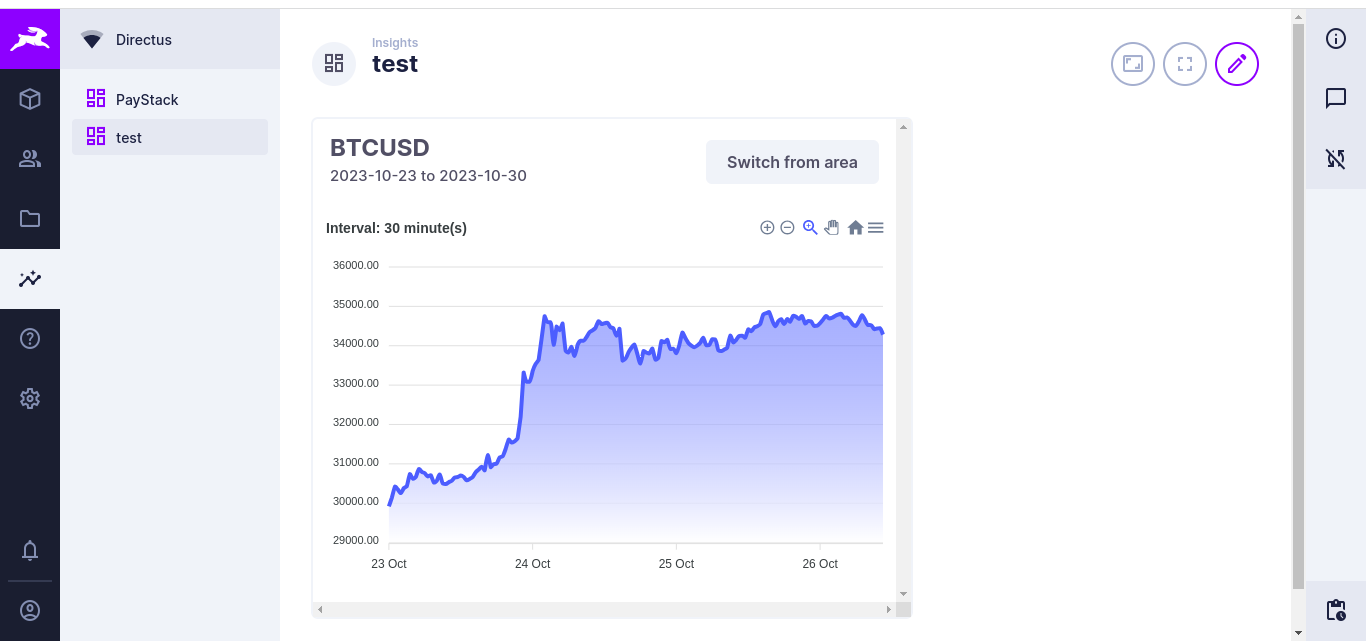Image resolution: width=1366 pixels, height=641 pixels.
Task: Click the Insights breadcrumb link
Action: point(395,43)
